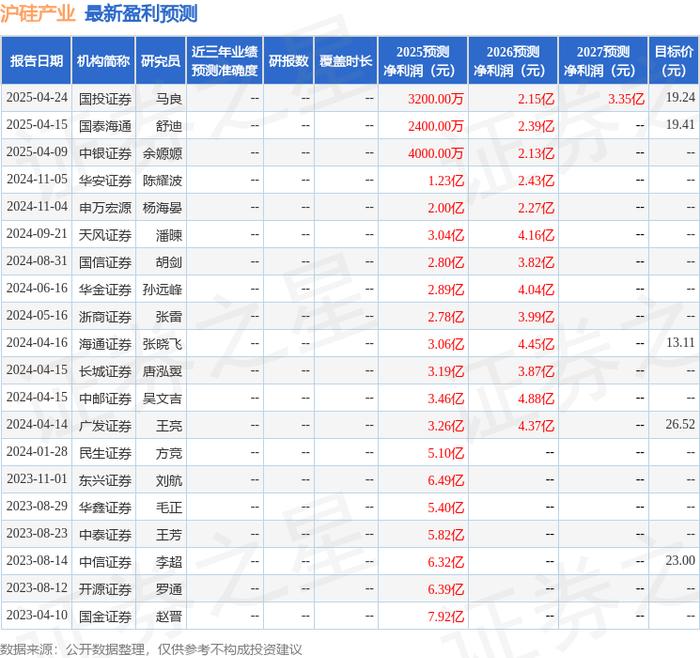The image size is (700, 658).
Task: Click the 5.10亿 forecast value
Action: pos(446,453)
